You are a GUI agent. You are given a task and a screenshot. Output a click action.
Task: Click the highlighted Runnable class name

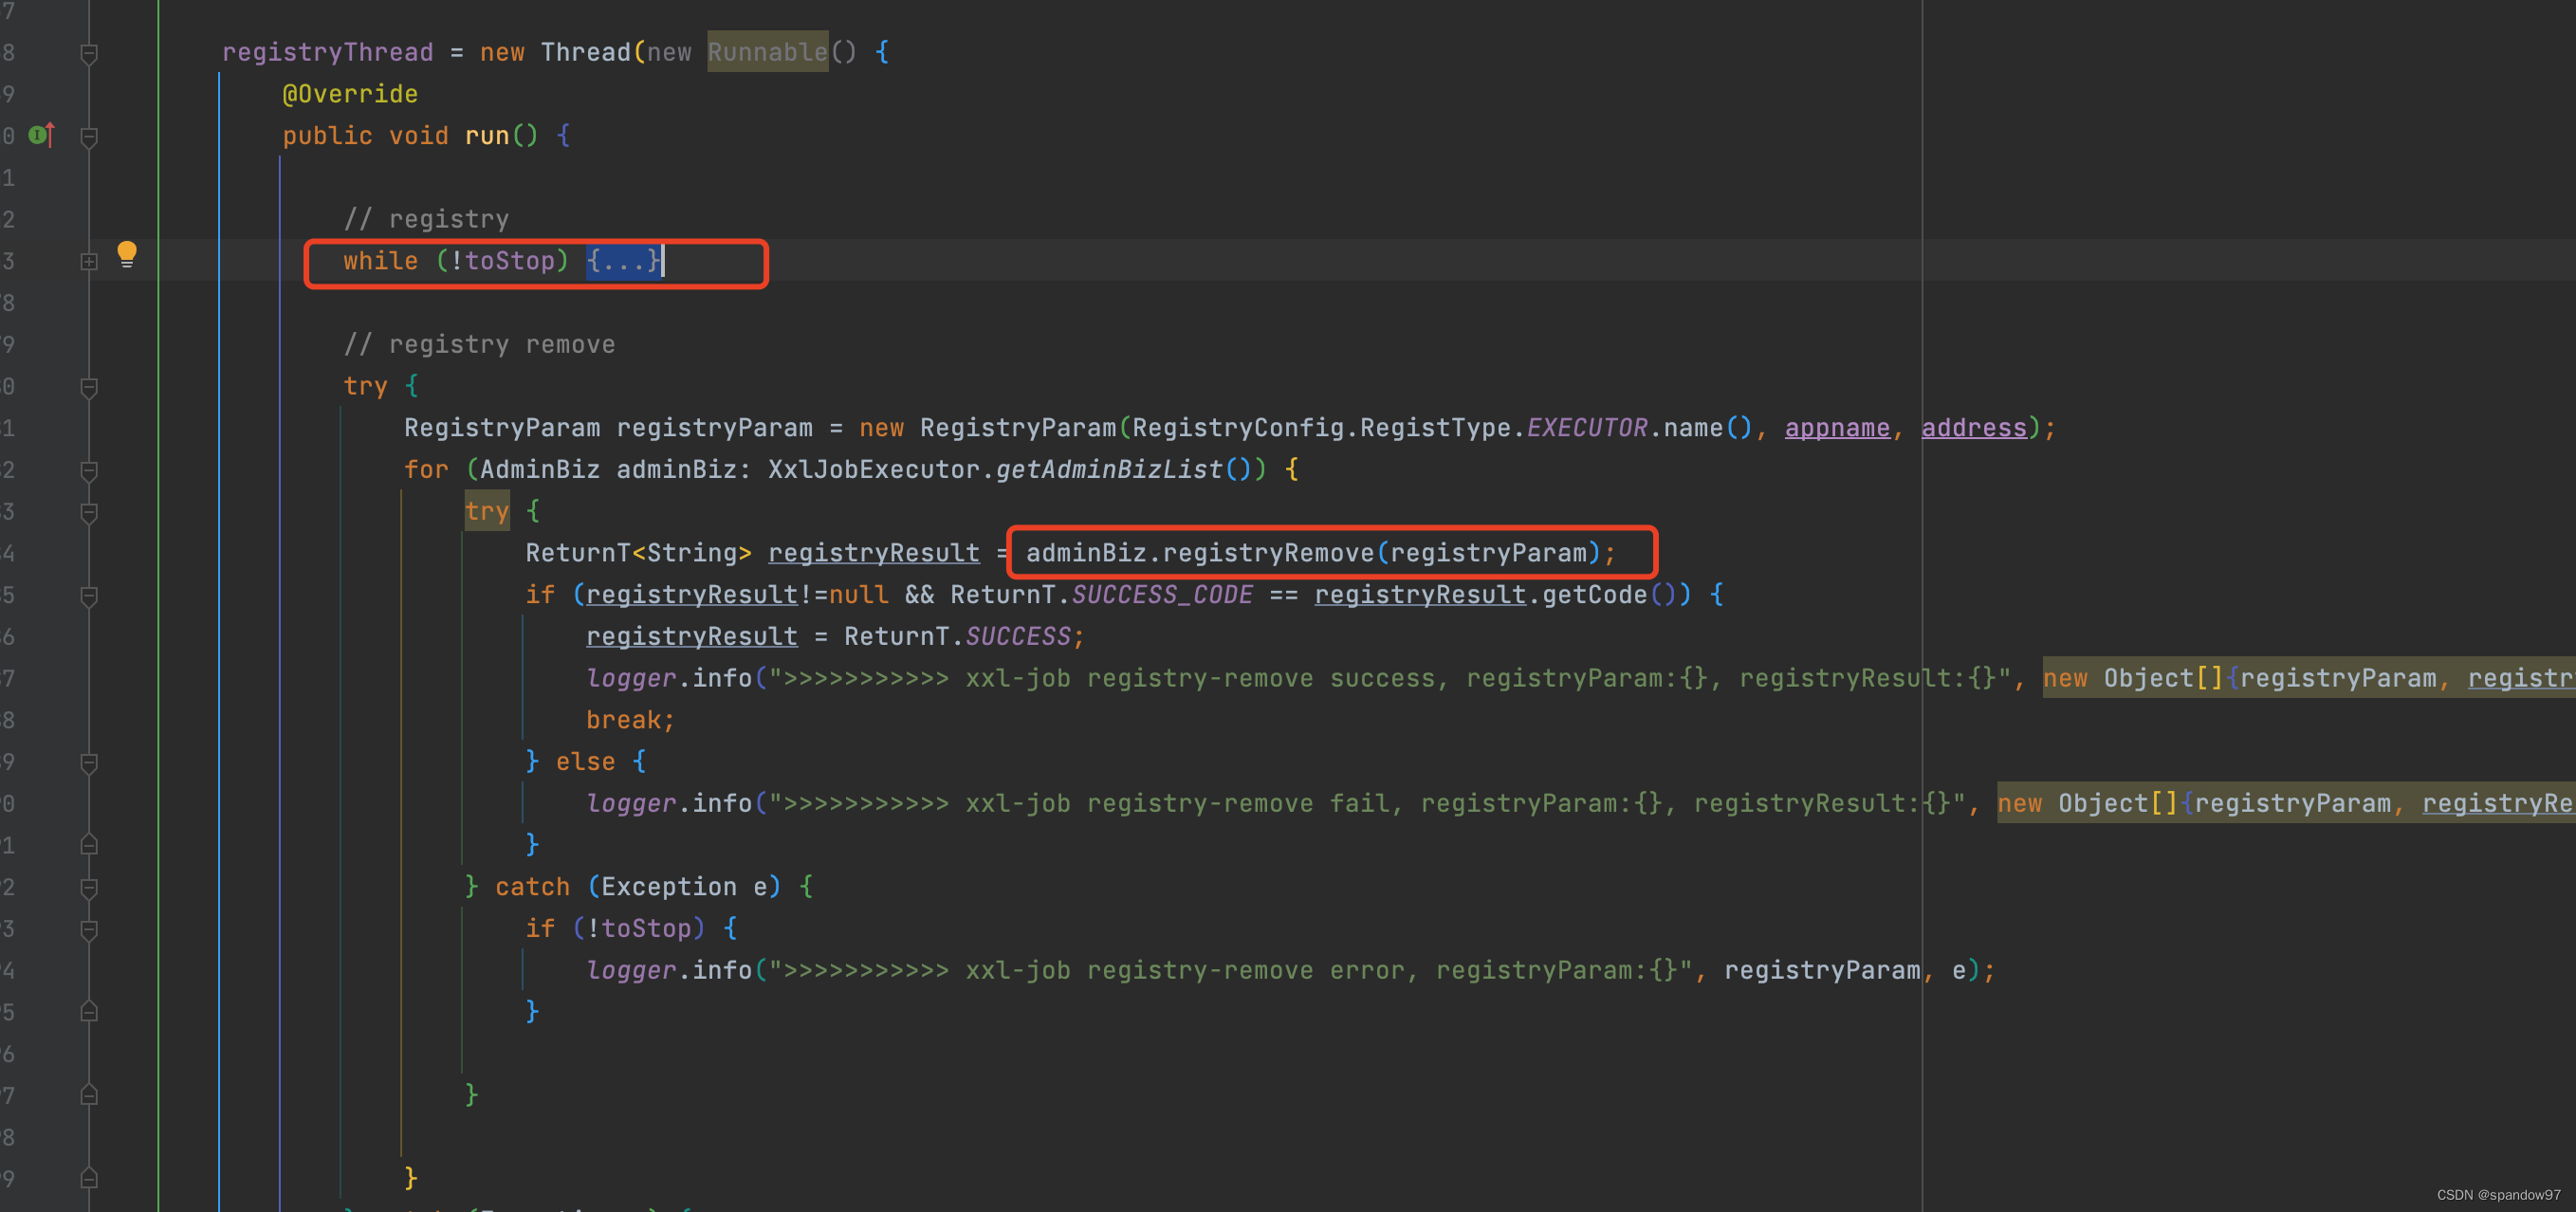coord(767,52)
